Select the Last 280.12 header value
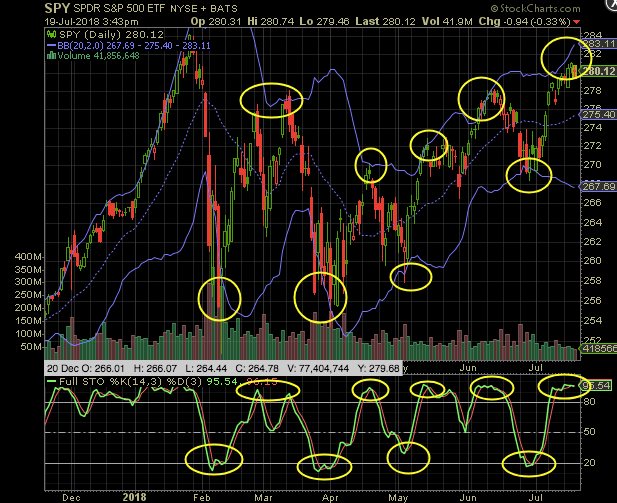Viewport: 617px width, 503px height. click(x=385, y=21)
